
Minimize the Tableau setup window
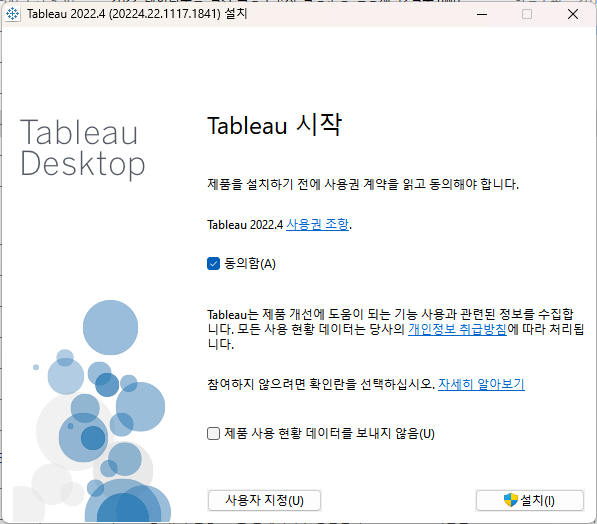coord(482,14)
